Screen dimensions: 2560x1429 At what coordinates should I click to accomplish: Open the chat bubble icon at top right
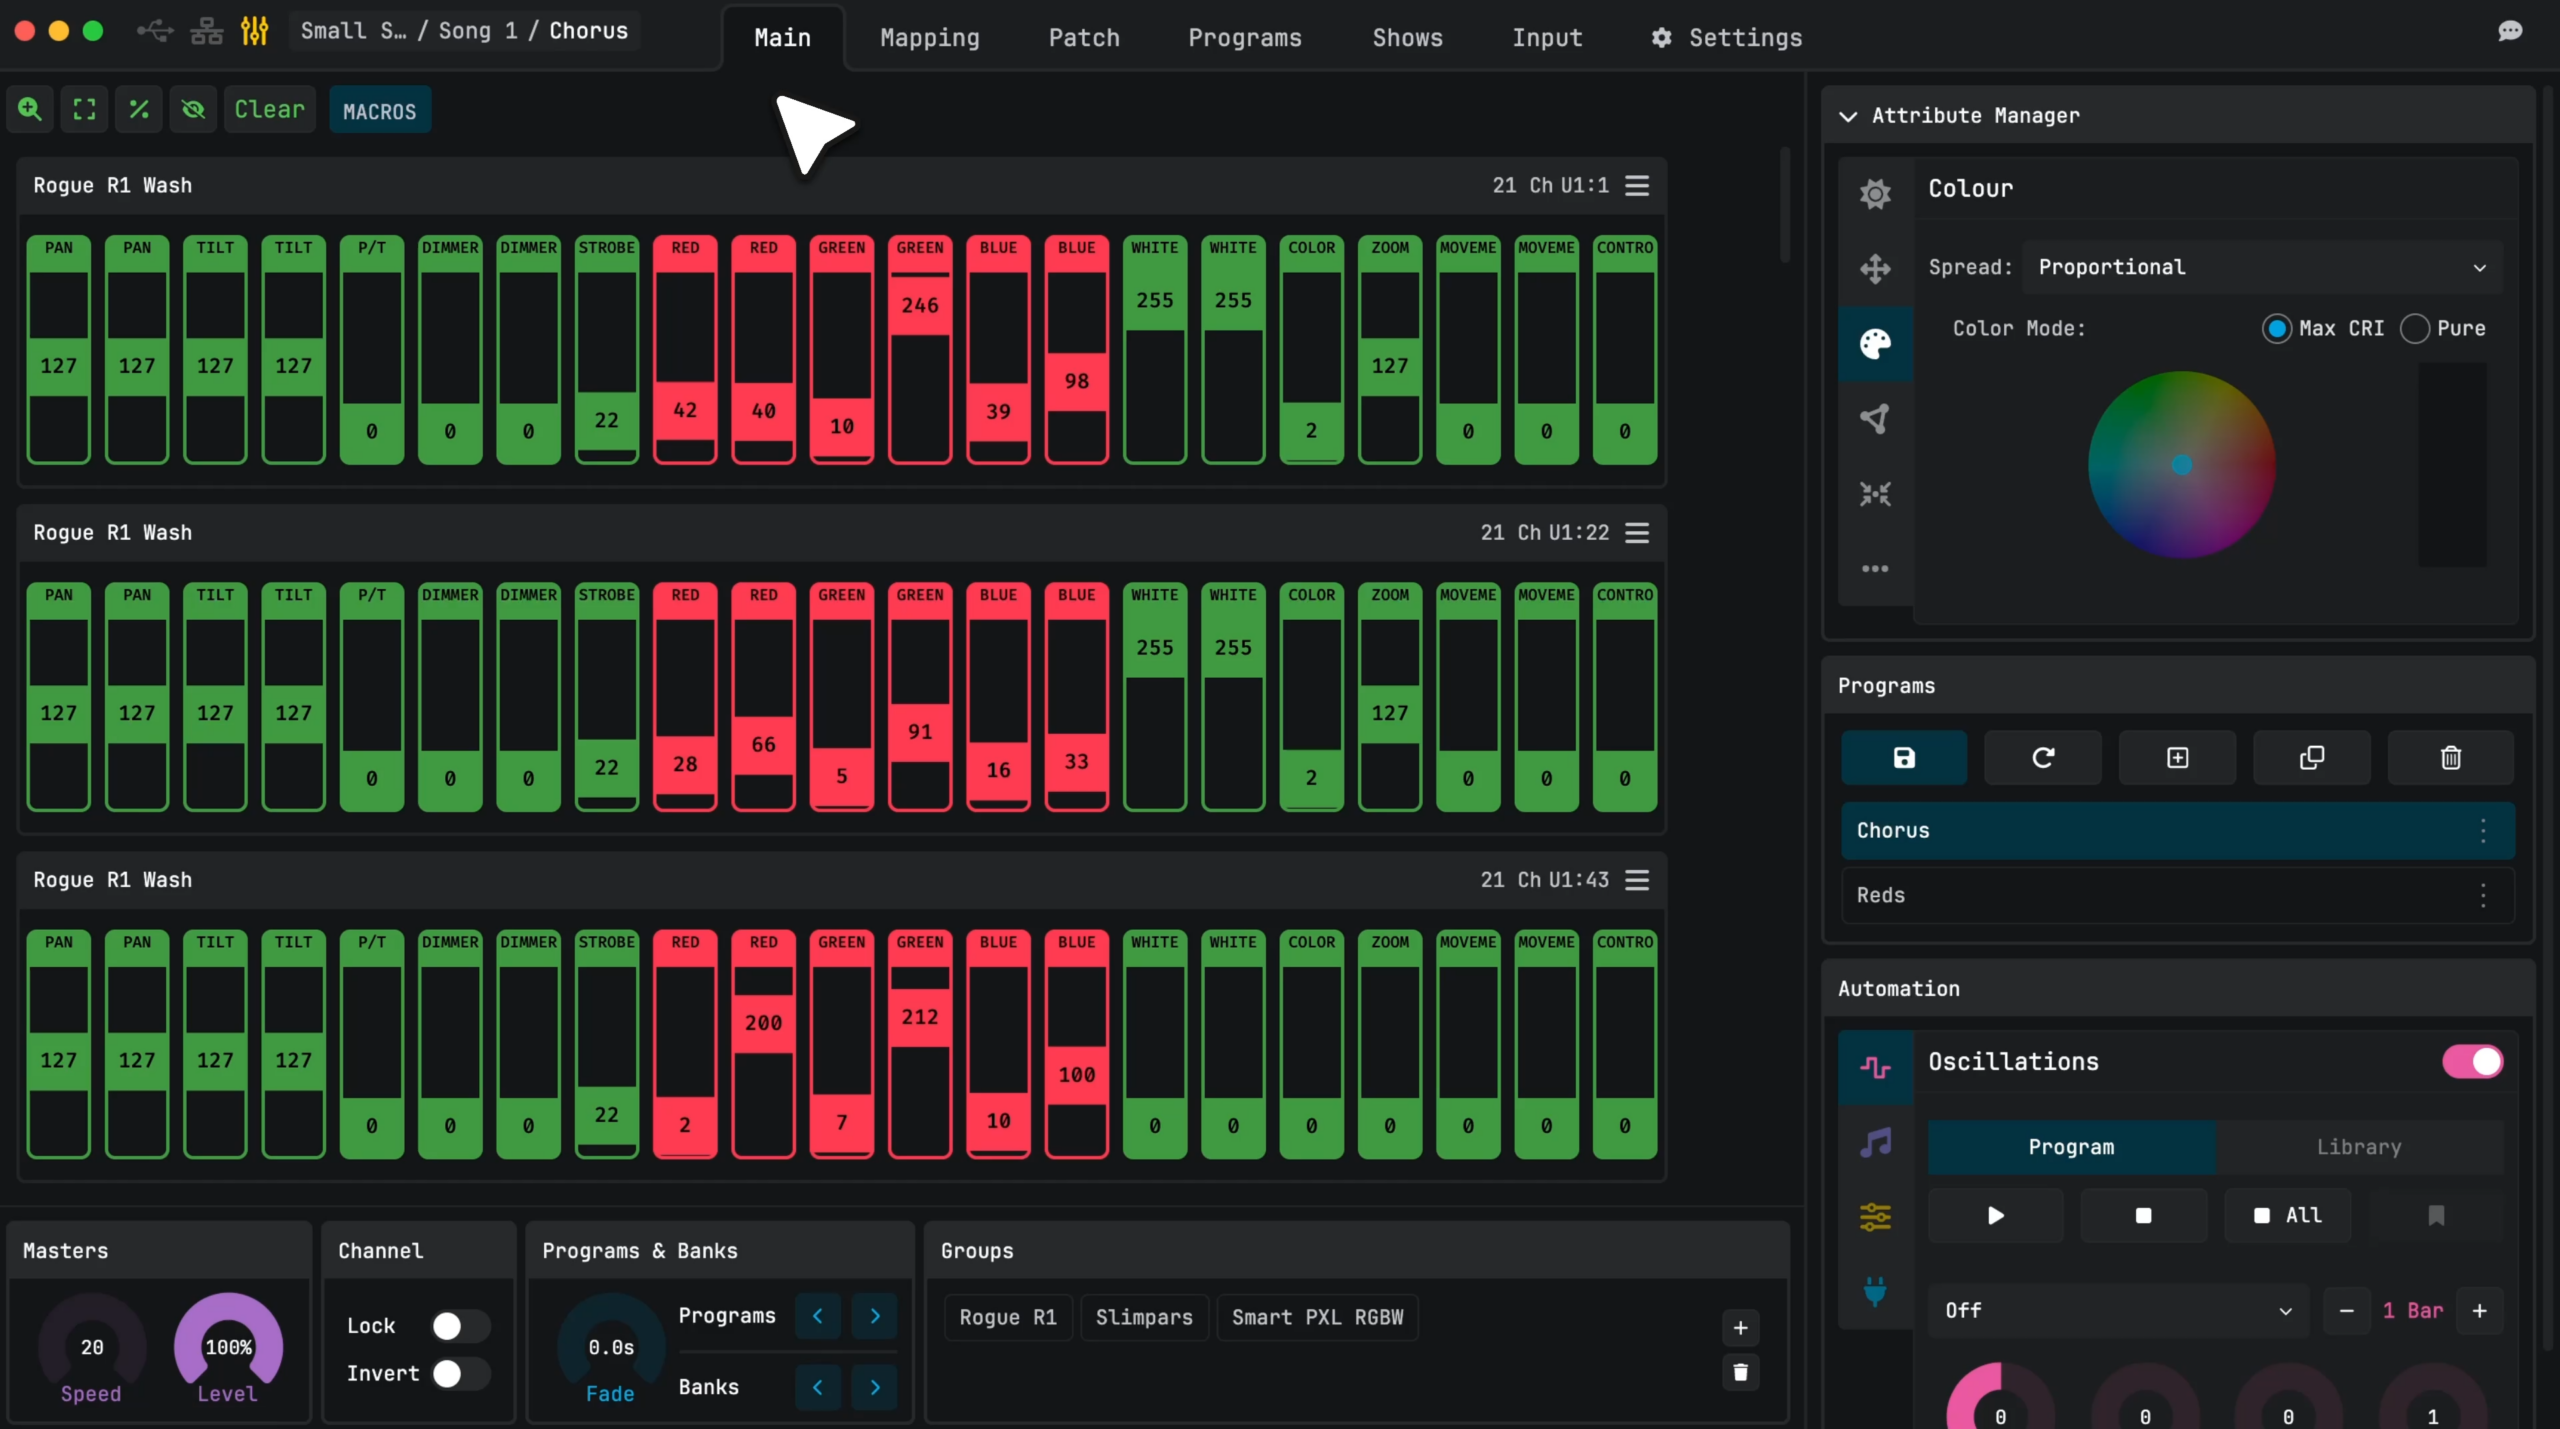coord(2510,31)
